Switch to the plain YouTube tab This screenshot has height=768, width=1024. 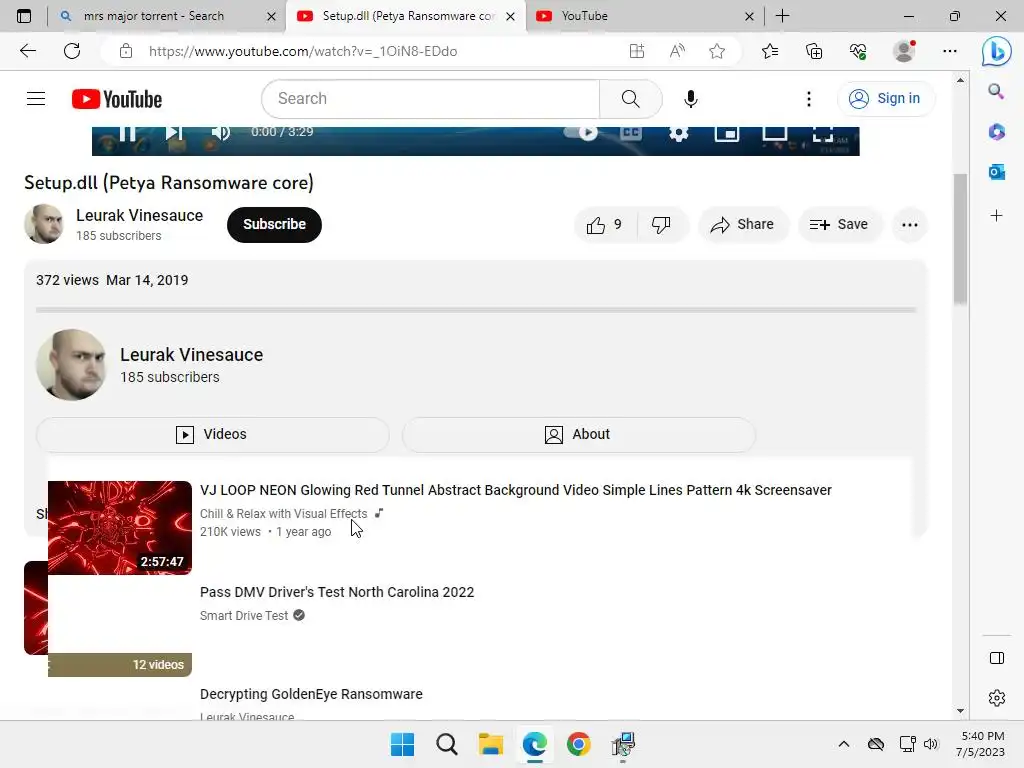644,16
